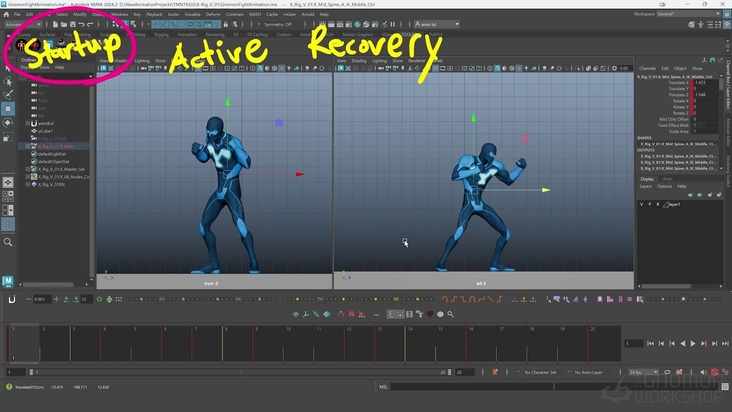Click the first orange tangent curve icon

point(444,299)
